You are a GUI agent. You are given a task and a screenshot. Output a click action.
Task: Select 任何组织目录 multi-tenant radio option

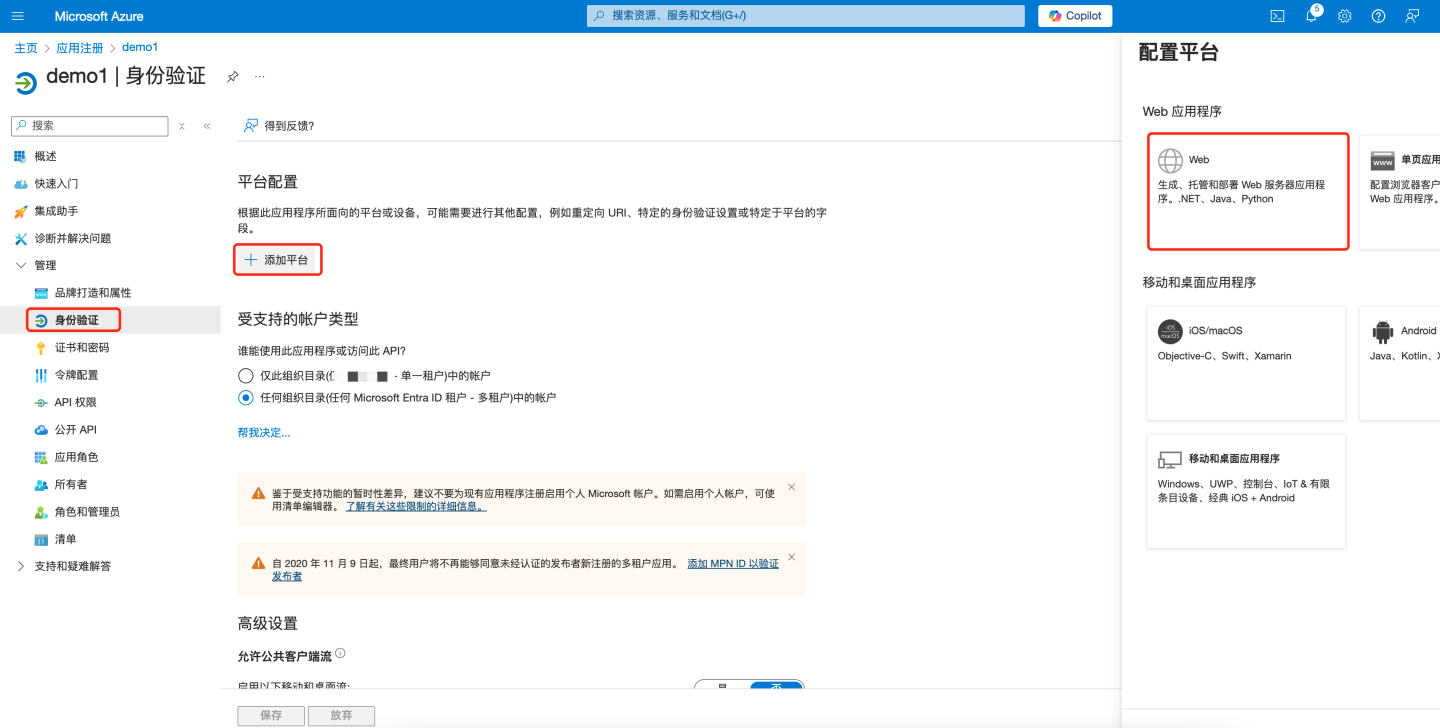point(246,397)
